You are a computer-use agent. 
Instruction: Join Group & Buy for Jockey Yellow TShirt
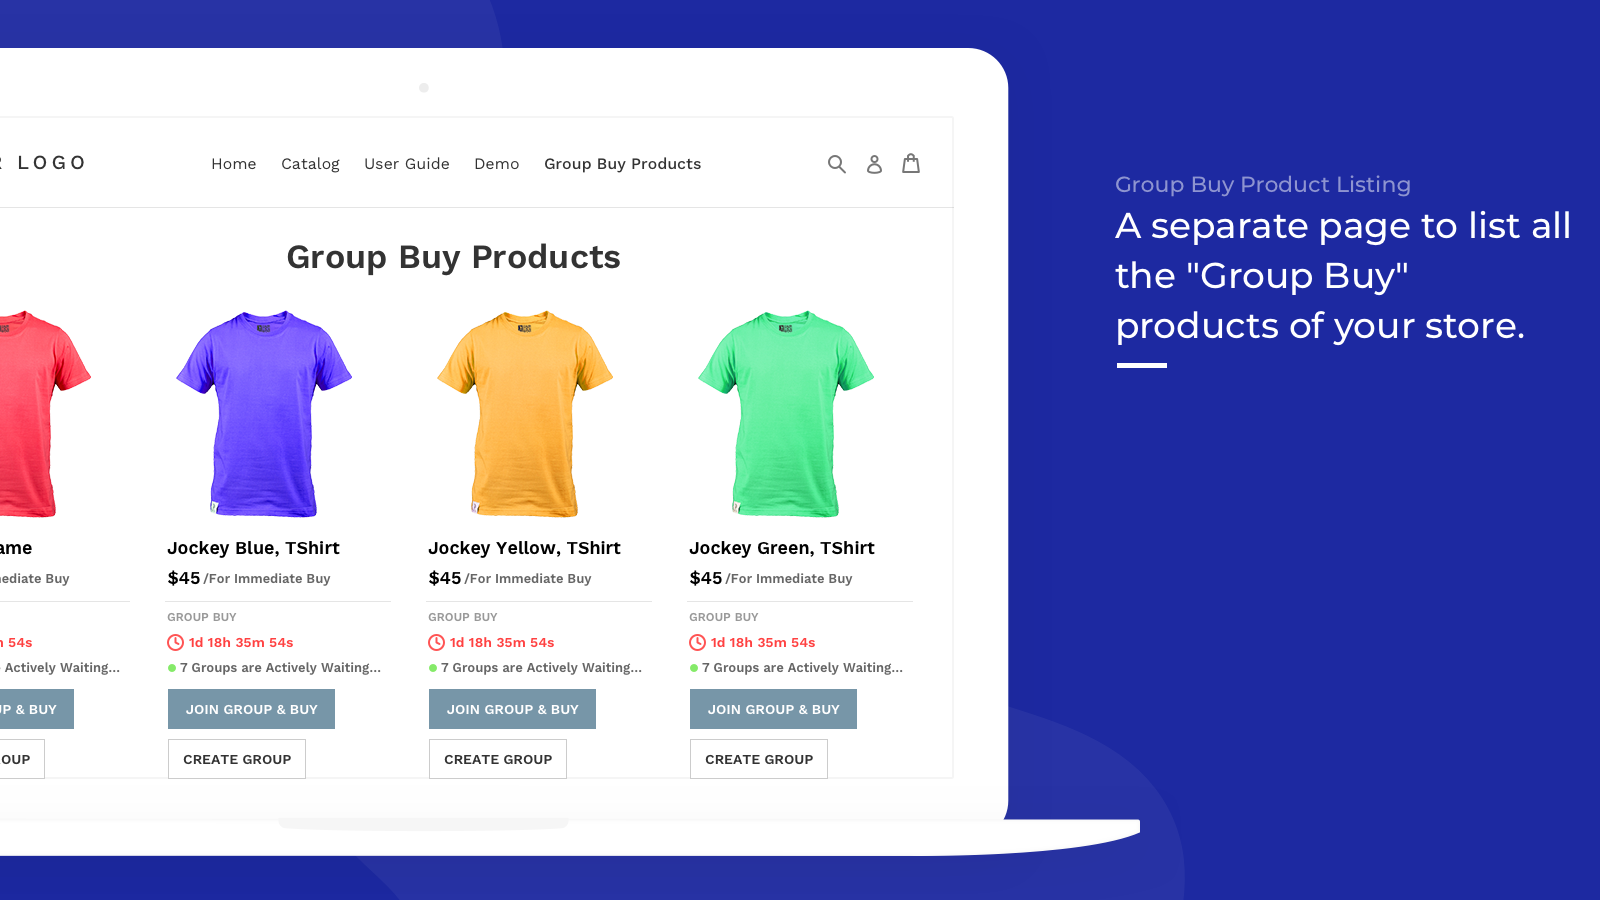click(512, 709)
